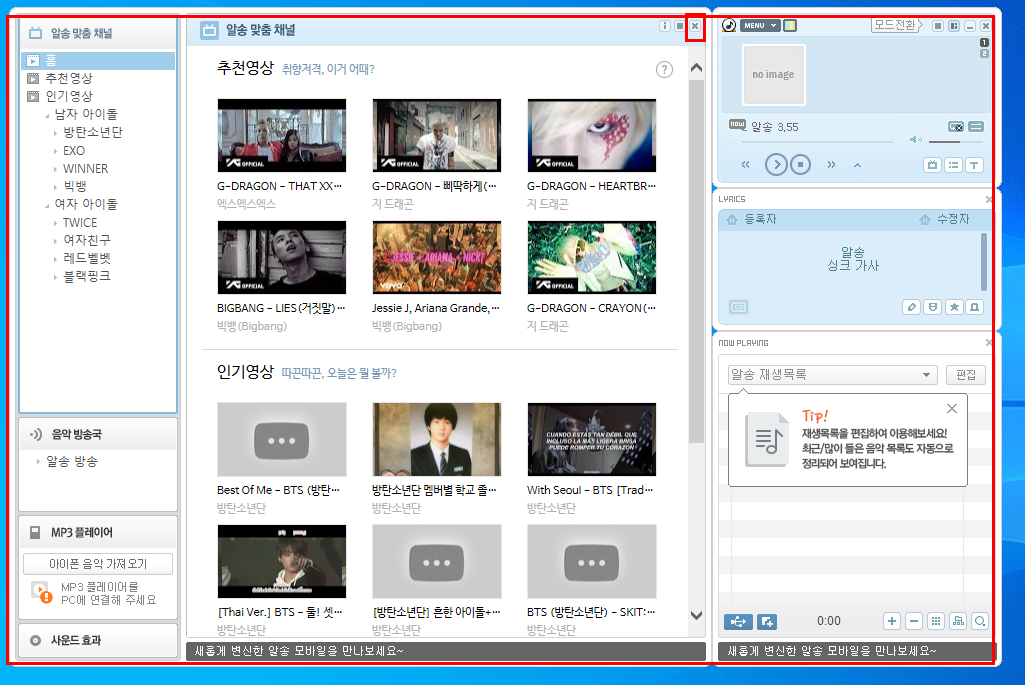This screenshot has height=685, width=1025.
Task: Start playback with the play button
Action: click(x=776, y=164)
